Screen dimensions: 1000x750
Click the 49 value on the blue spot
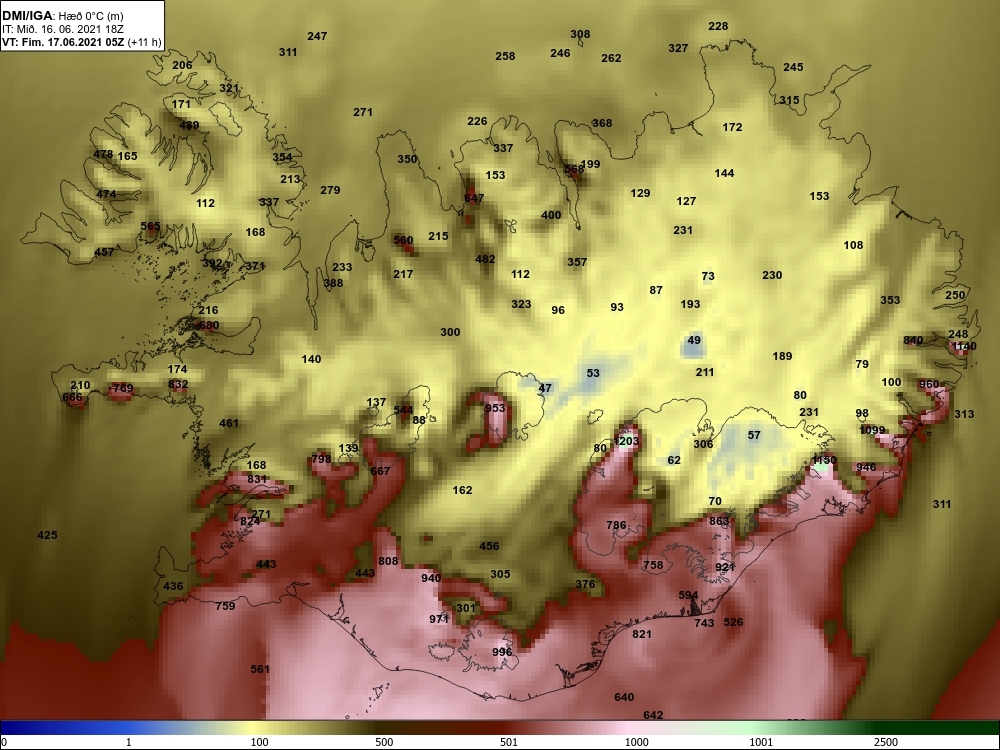click(x=694, y=340)
